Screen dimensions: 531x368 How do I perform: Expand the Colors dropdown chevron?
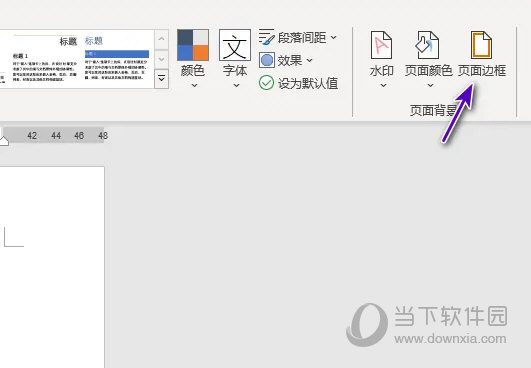[x=194, y=85]
